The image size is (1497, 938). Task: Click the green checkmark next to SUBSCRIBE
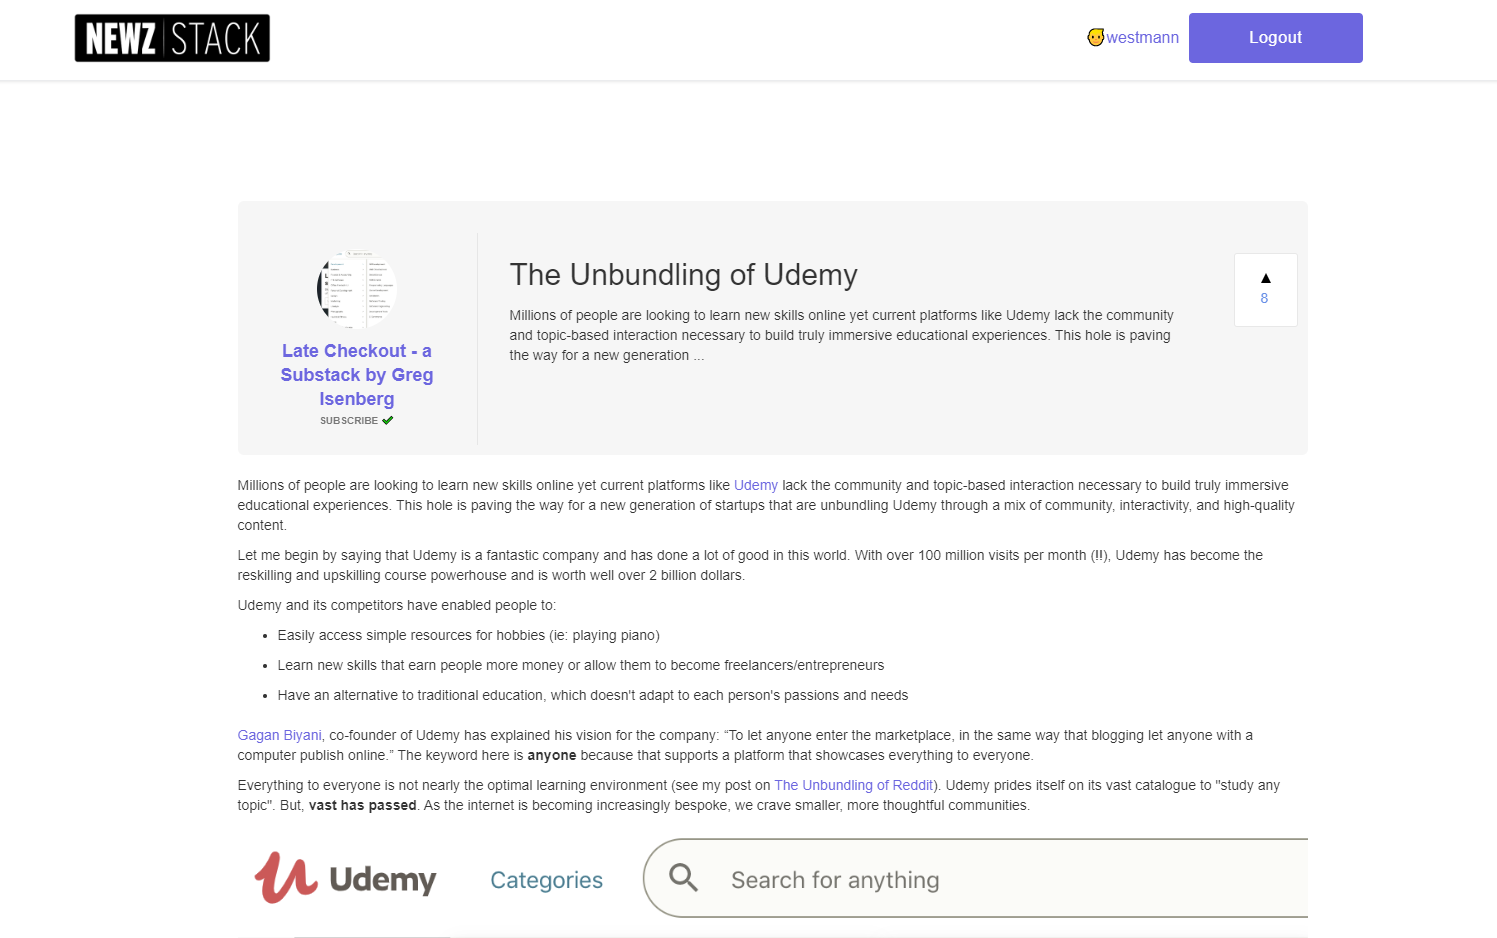click(x=388, y=420)
